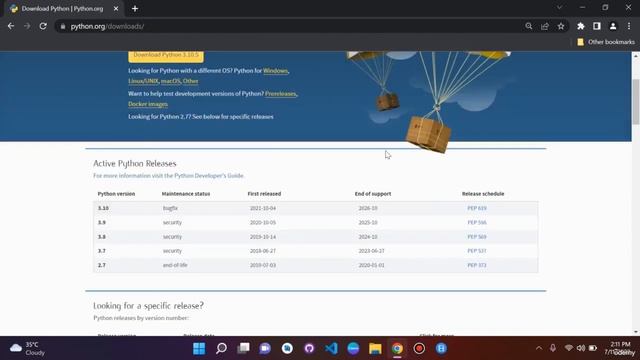Open the Windows download link
This screenshot has width=640, height=360.
(x=276, y=71)
